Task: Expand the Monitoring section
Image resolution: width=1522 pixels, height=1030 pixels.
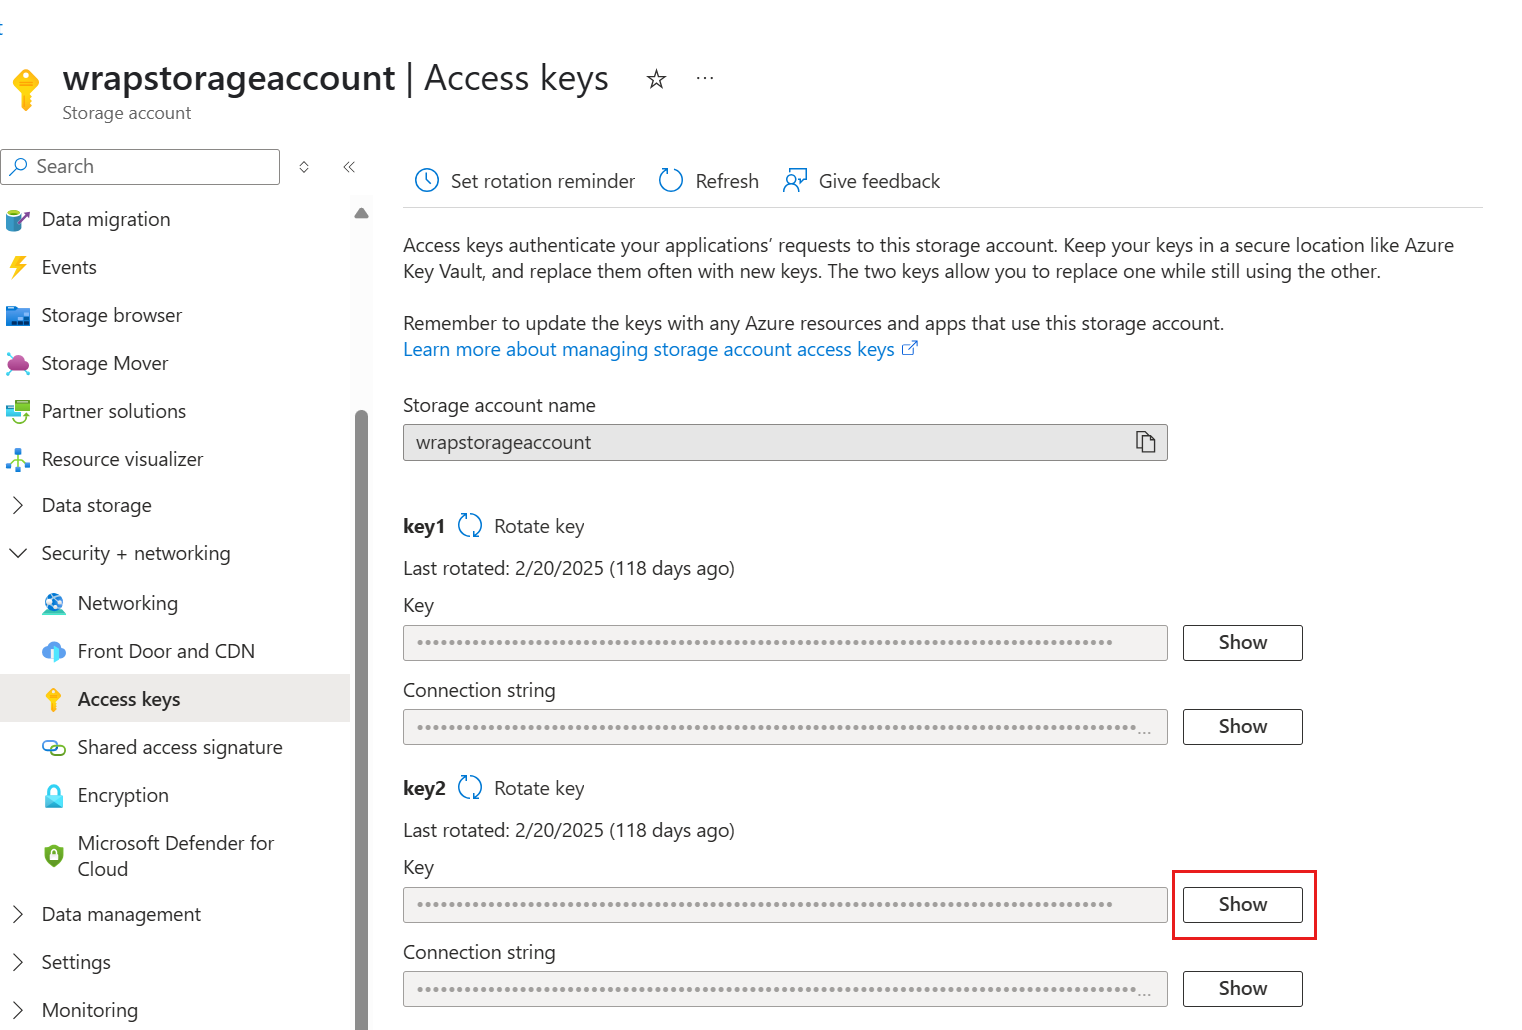Action: 18,1010
